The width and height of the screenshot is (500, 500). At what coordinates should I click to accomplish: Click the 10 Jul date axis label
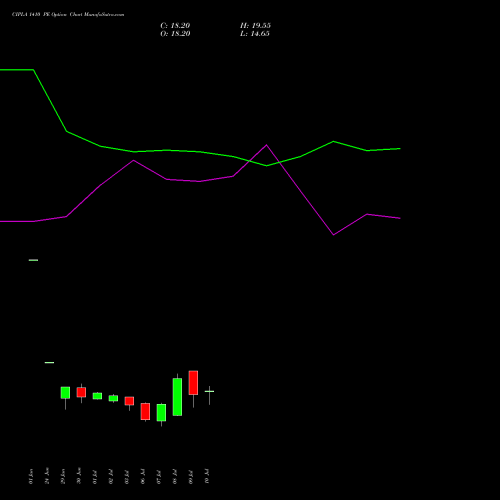[x=207, y=476]
